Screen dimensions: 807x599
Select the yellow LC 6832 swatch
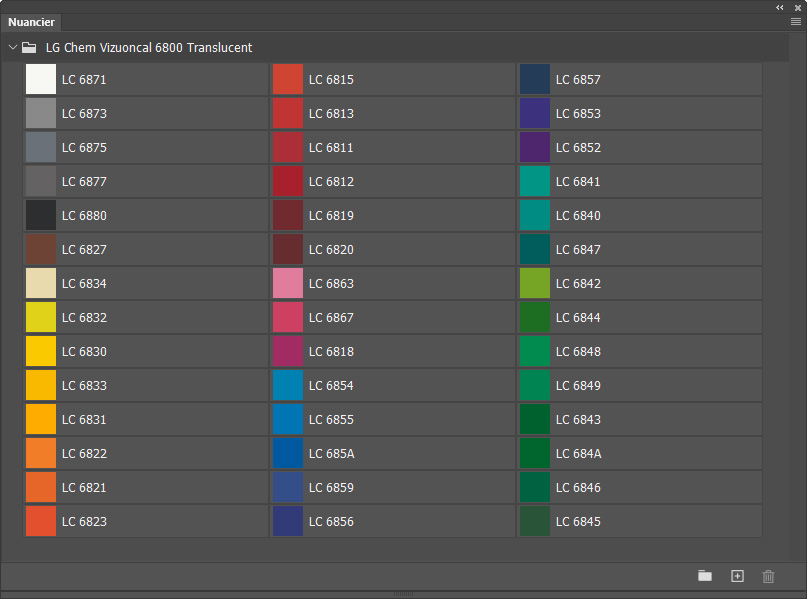click(x=41, y=317)
